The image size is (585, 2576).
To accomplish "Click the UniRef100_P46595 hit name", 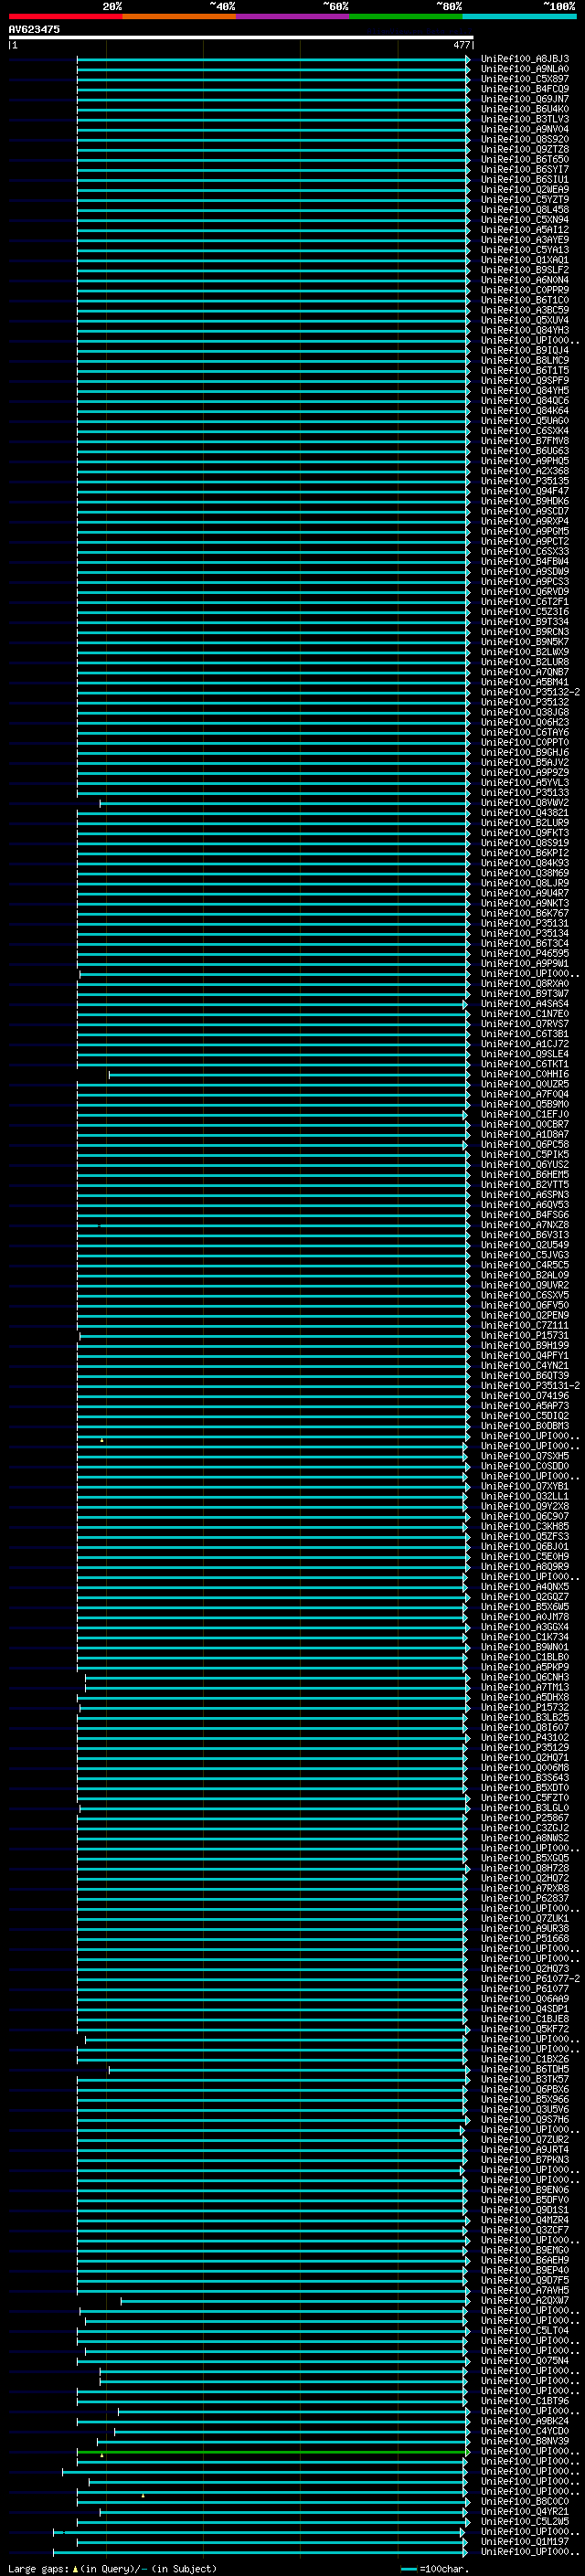I will [525, 953].
